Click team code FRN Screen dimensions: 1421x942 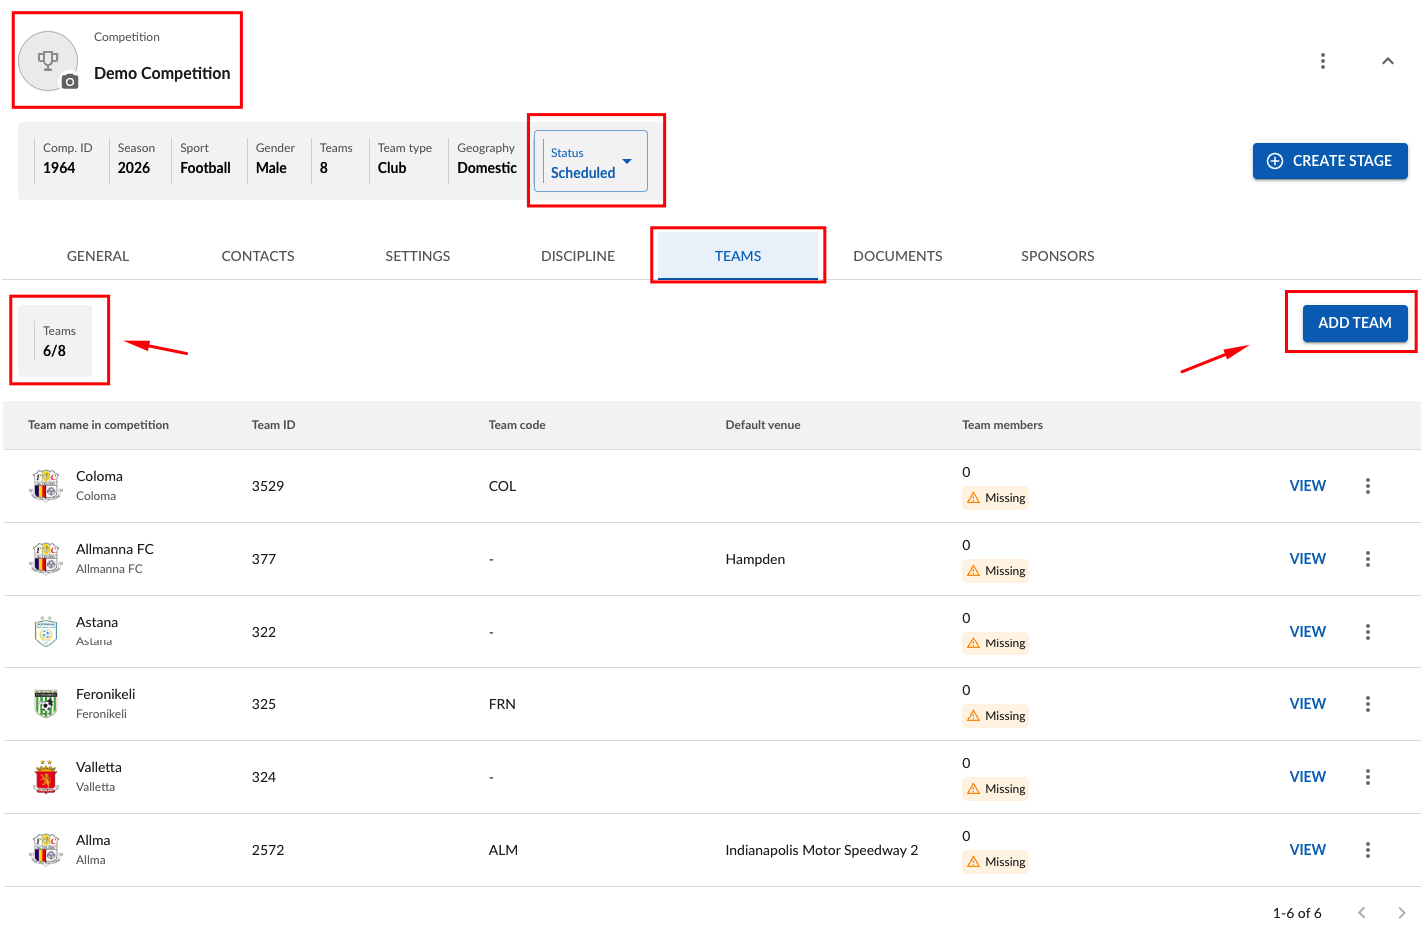tap(502, 704)
